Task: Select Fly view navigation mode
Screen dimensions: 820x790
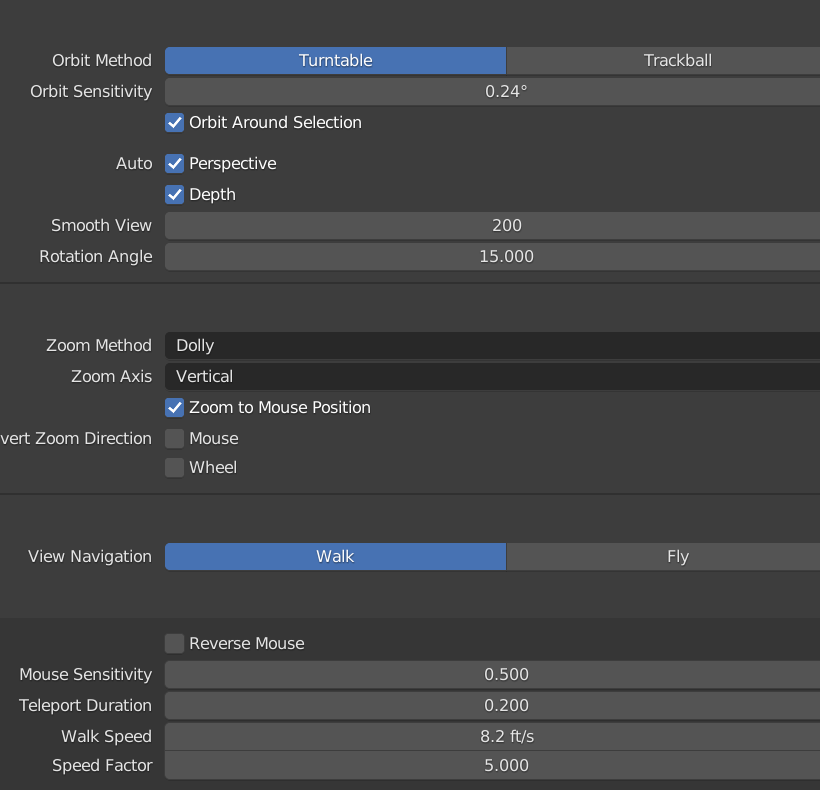Action: point(678,556)
